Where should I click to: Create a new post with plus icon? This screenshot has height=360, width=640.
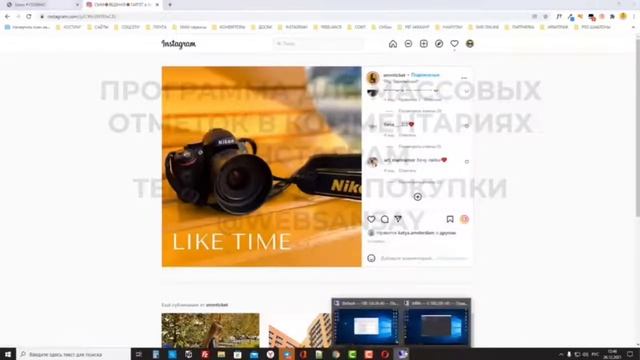(424, 44)
